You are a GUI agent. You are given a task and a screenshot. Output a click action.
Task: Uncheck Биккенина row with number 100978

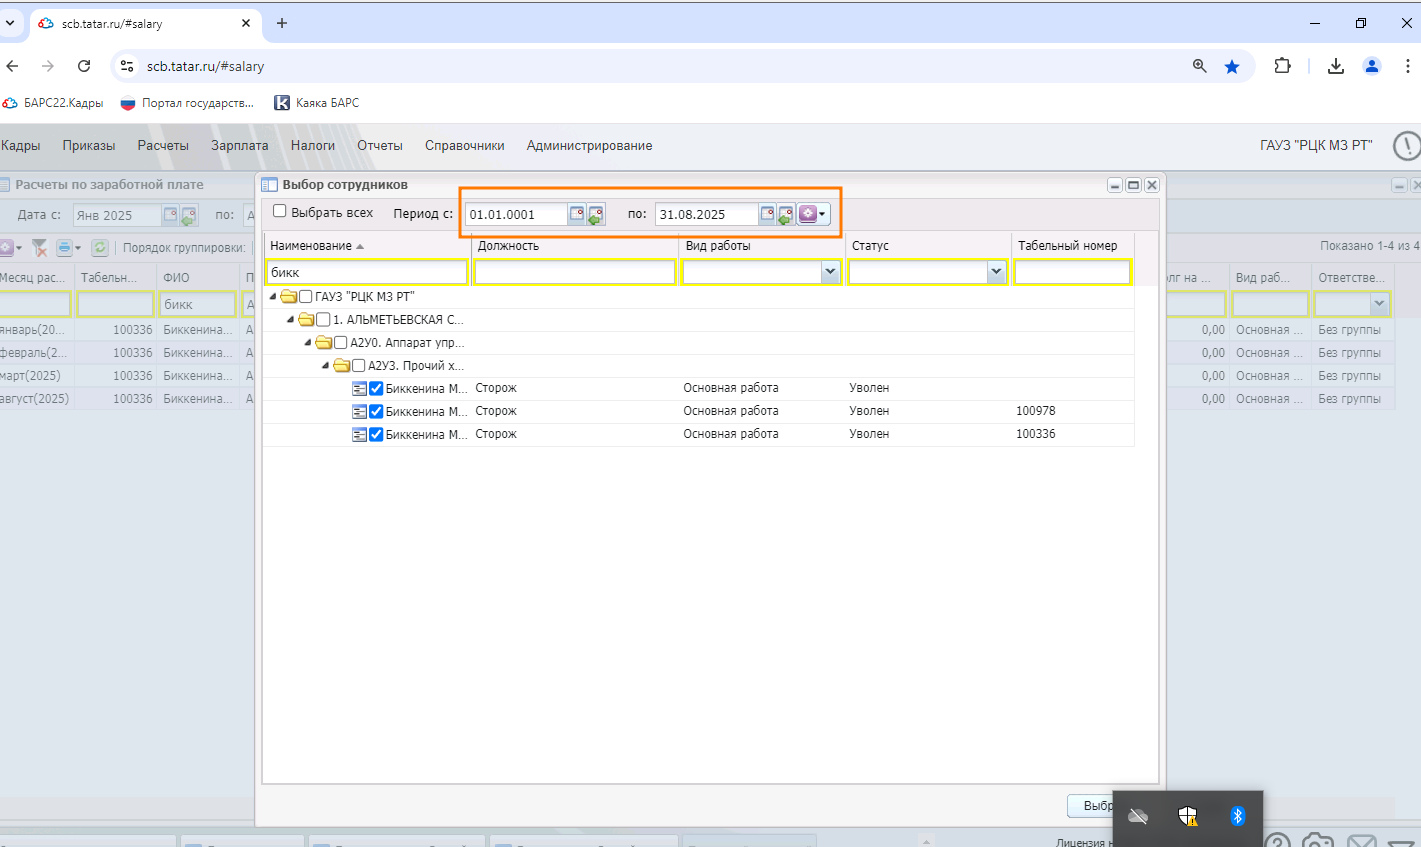coord(376,411)
